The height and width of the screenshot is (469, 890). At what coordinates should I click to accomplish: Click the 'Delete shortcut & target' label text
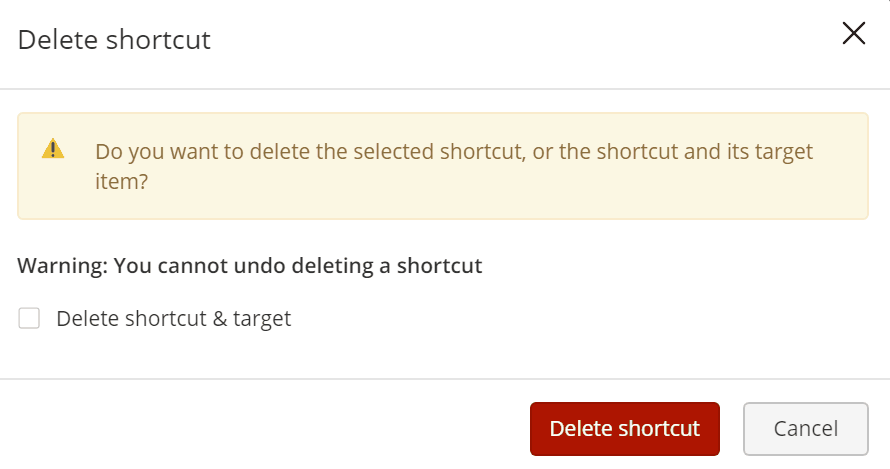173,319
